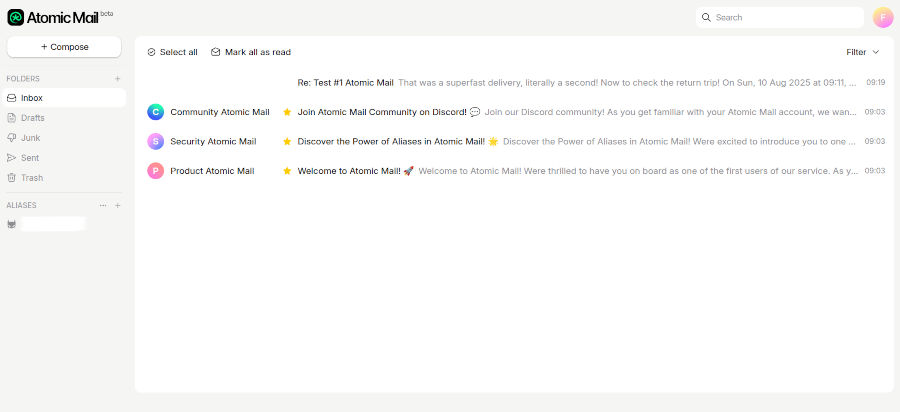This screenshot has height=412, width=900.
Task: Open the Inbox folder
Action: click(x=64, y=98)
